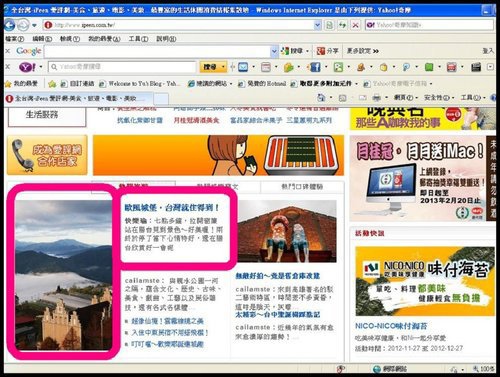Click the Facebook icon on Yahoo toolbar
The image size is (500, 377).
(x=315, y=67)
